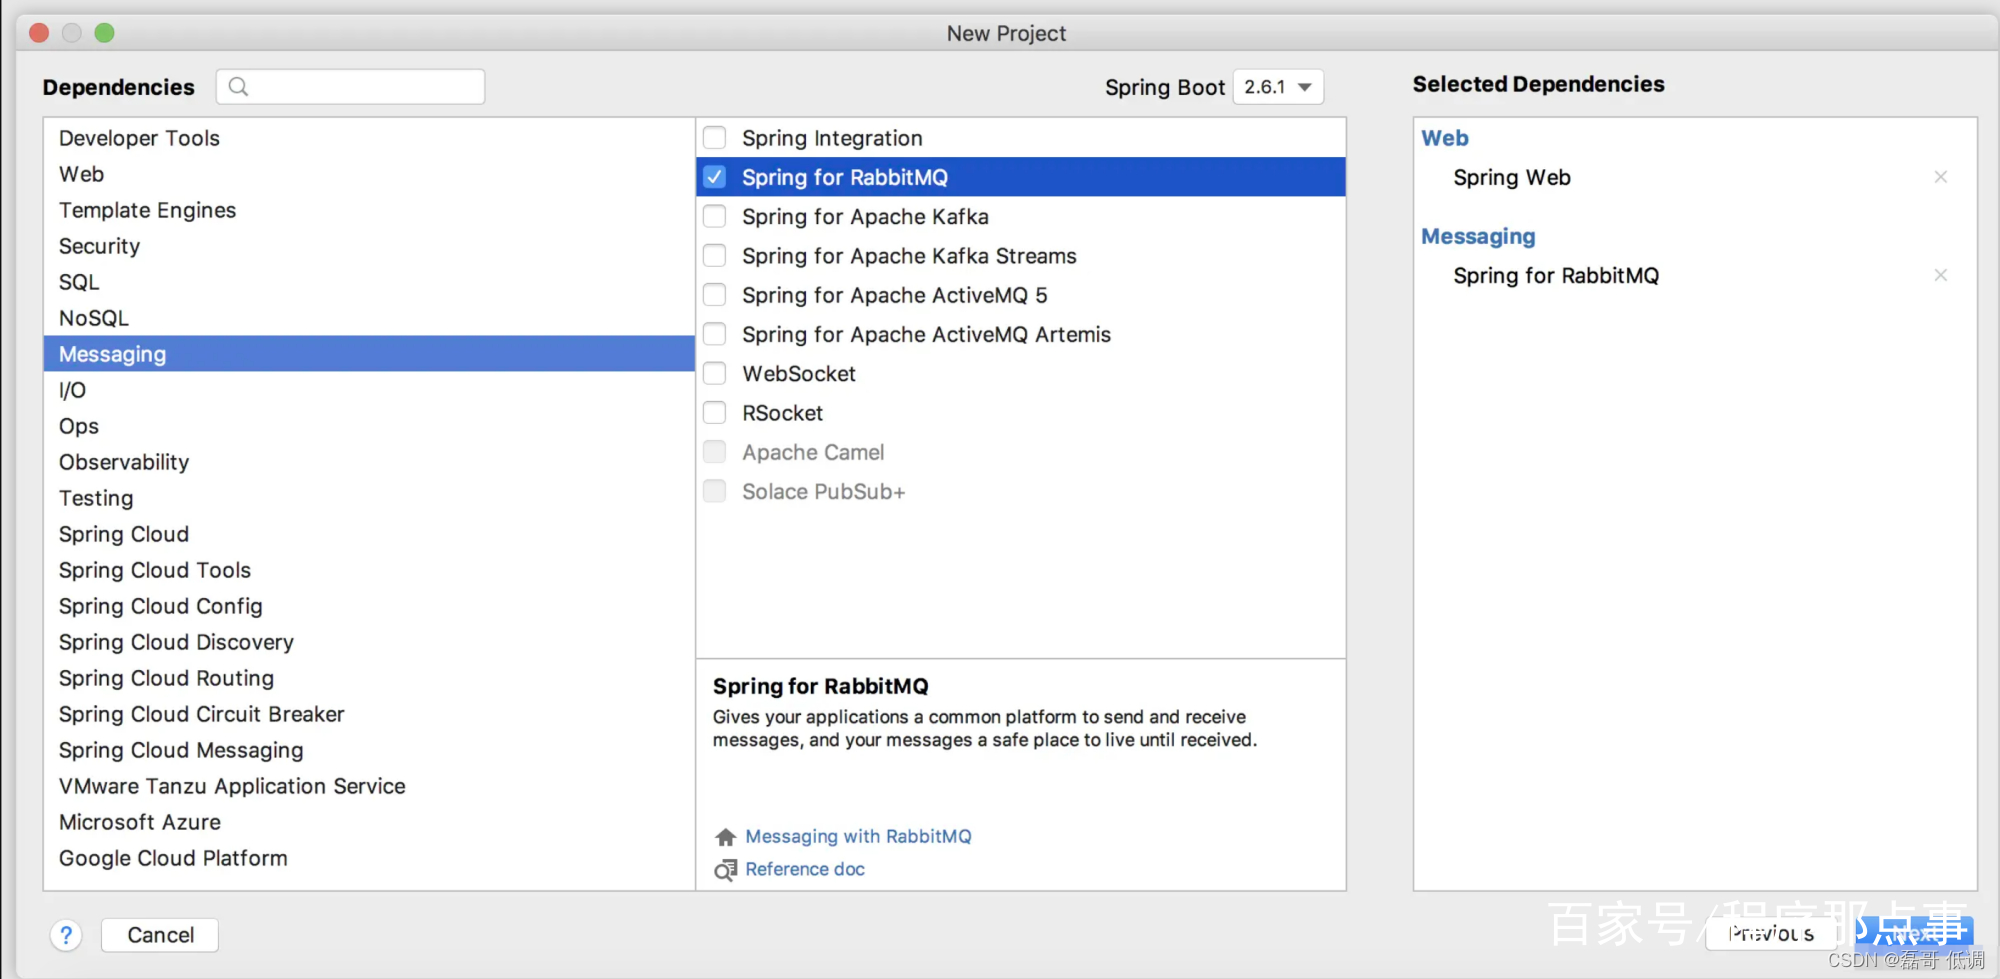Select Spring Cloud Messaging category
2000x979 pixels.
coord(369,750)
